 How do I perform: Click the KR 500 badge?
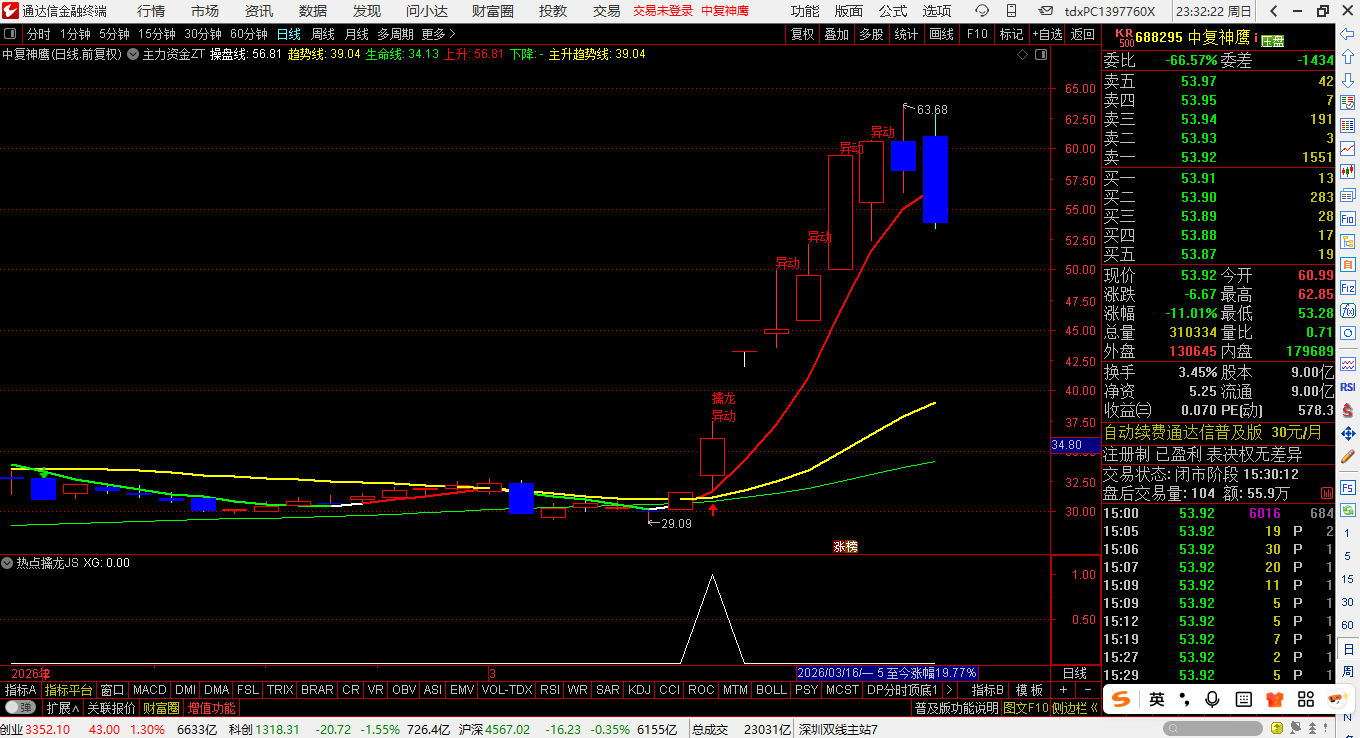(1125, 37)
